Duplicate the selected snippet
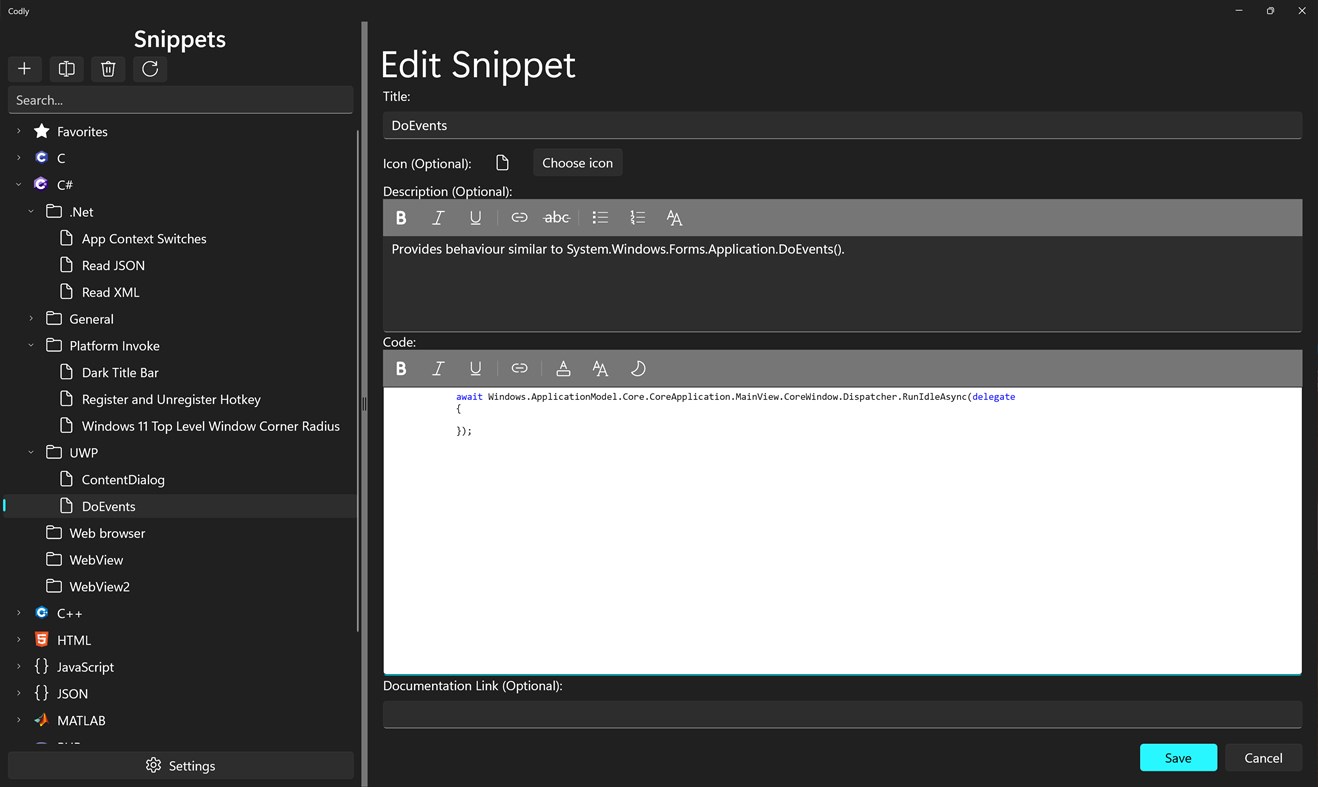The image size is (1318, 787). pyautogui.click(x=66, y=69)
